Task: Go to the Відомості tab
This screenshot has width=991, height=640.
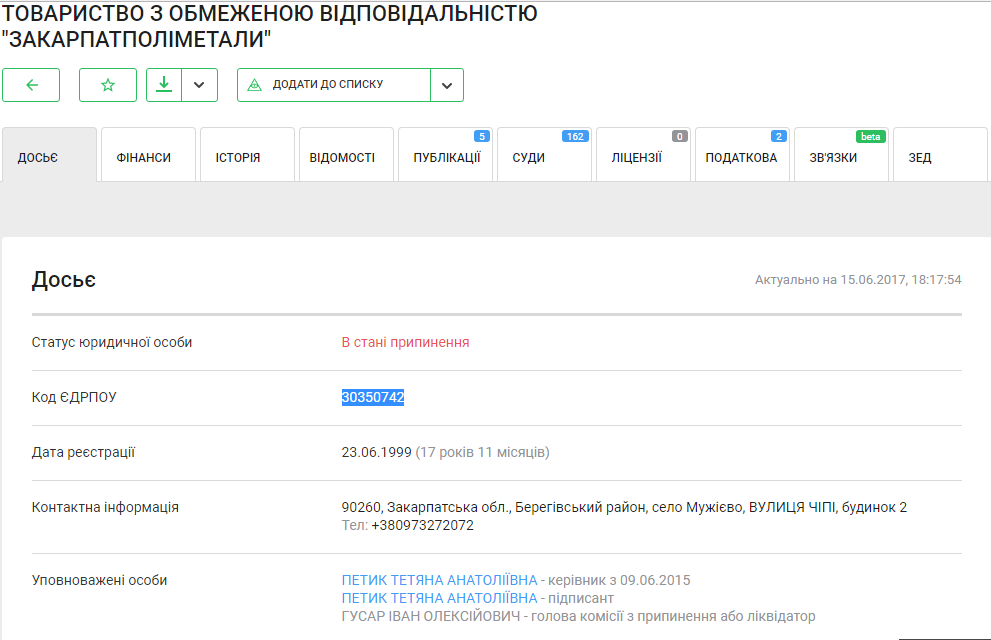Action: [x=346, y=157]
